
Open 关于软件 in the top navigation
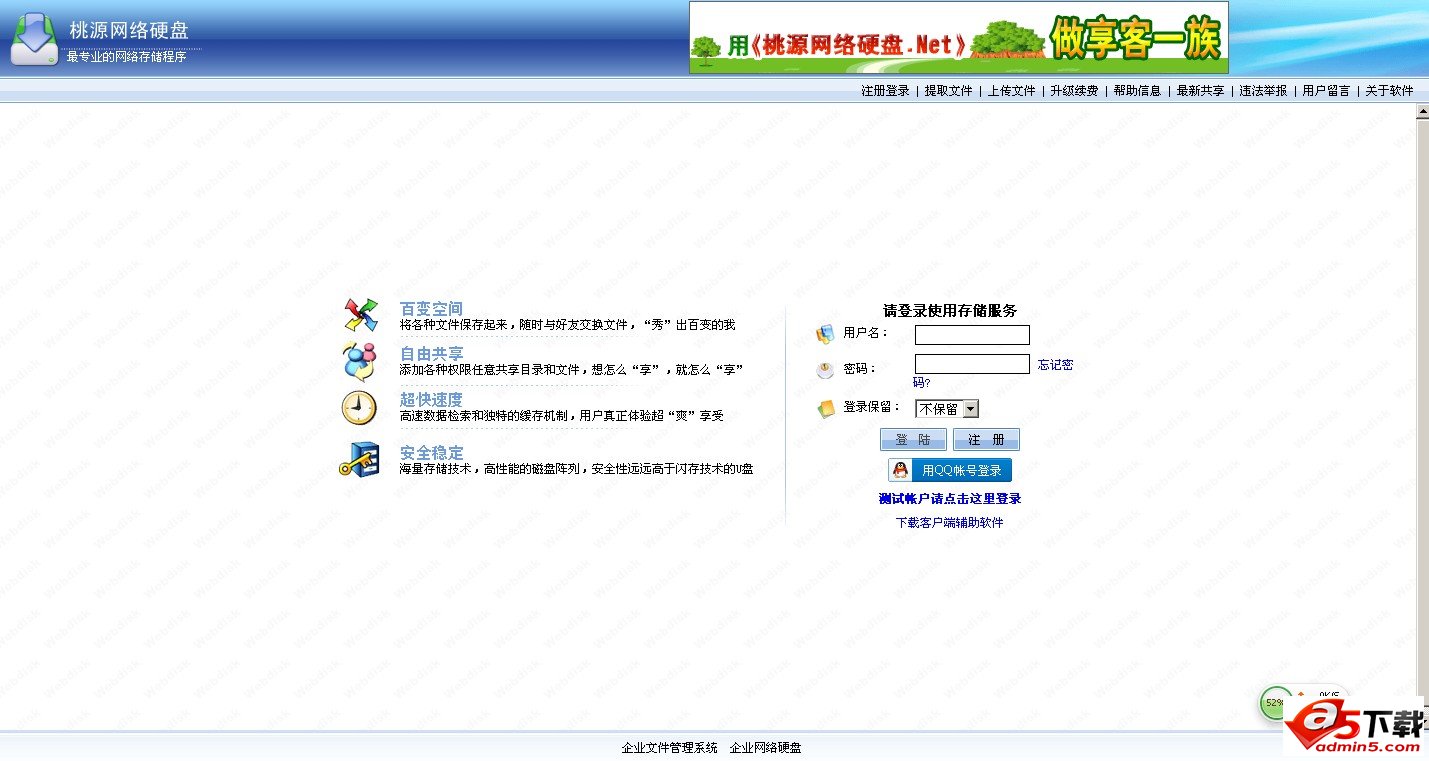tap(1389, 91)
